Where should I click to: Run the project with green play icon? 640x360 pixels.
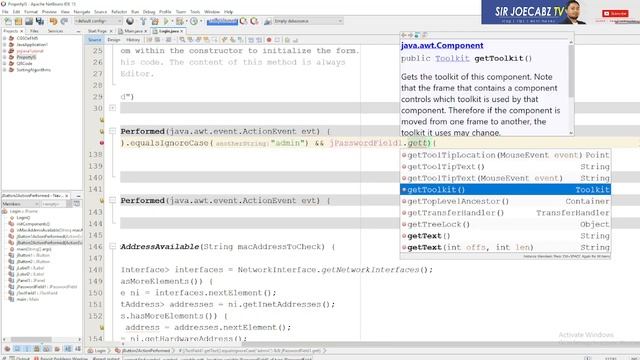click(166, 21)
